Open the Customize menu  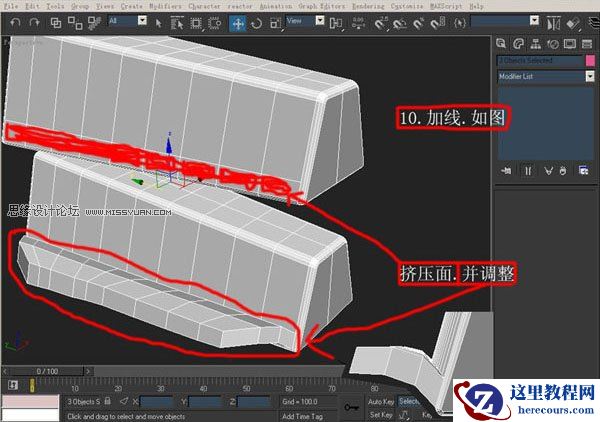point(407,6)
